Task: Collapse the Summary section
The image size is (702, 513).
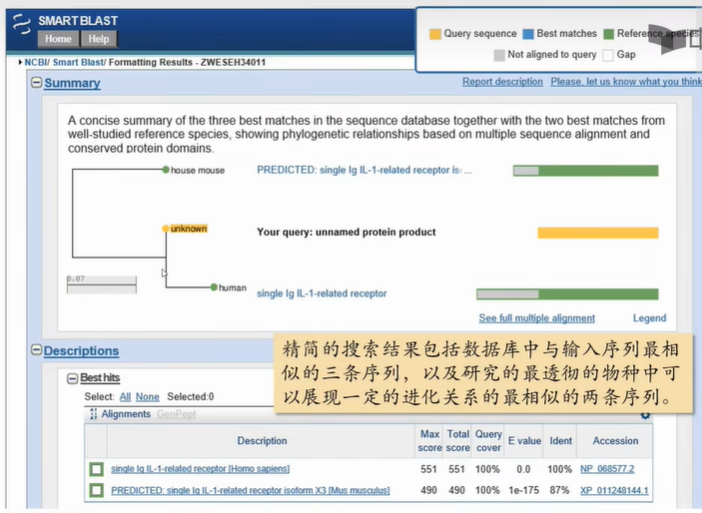Action: tap(36, 82)
